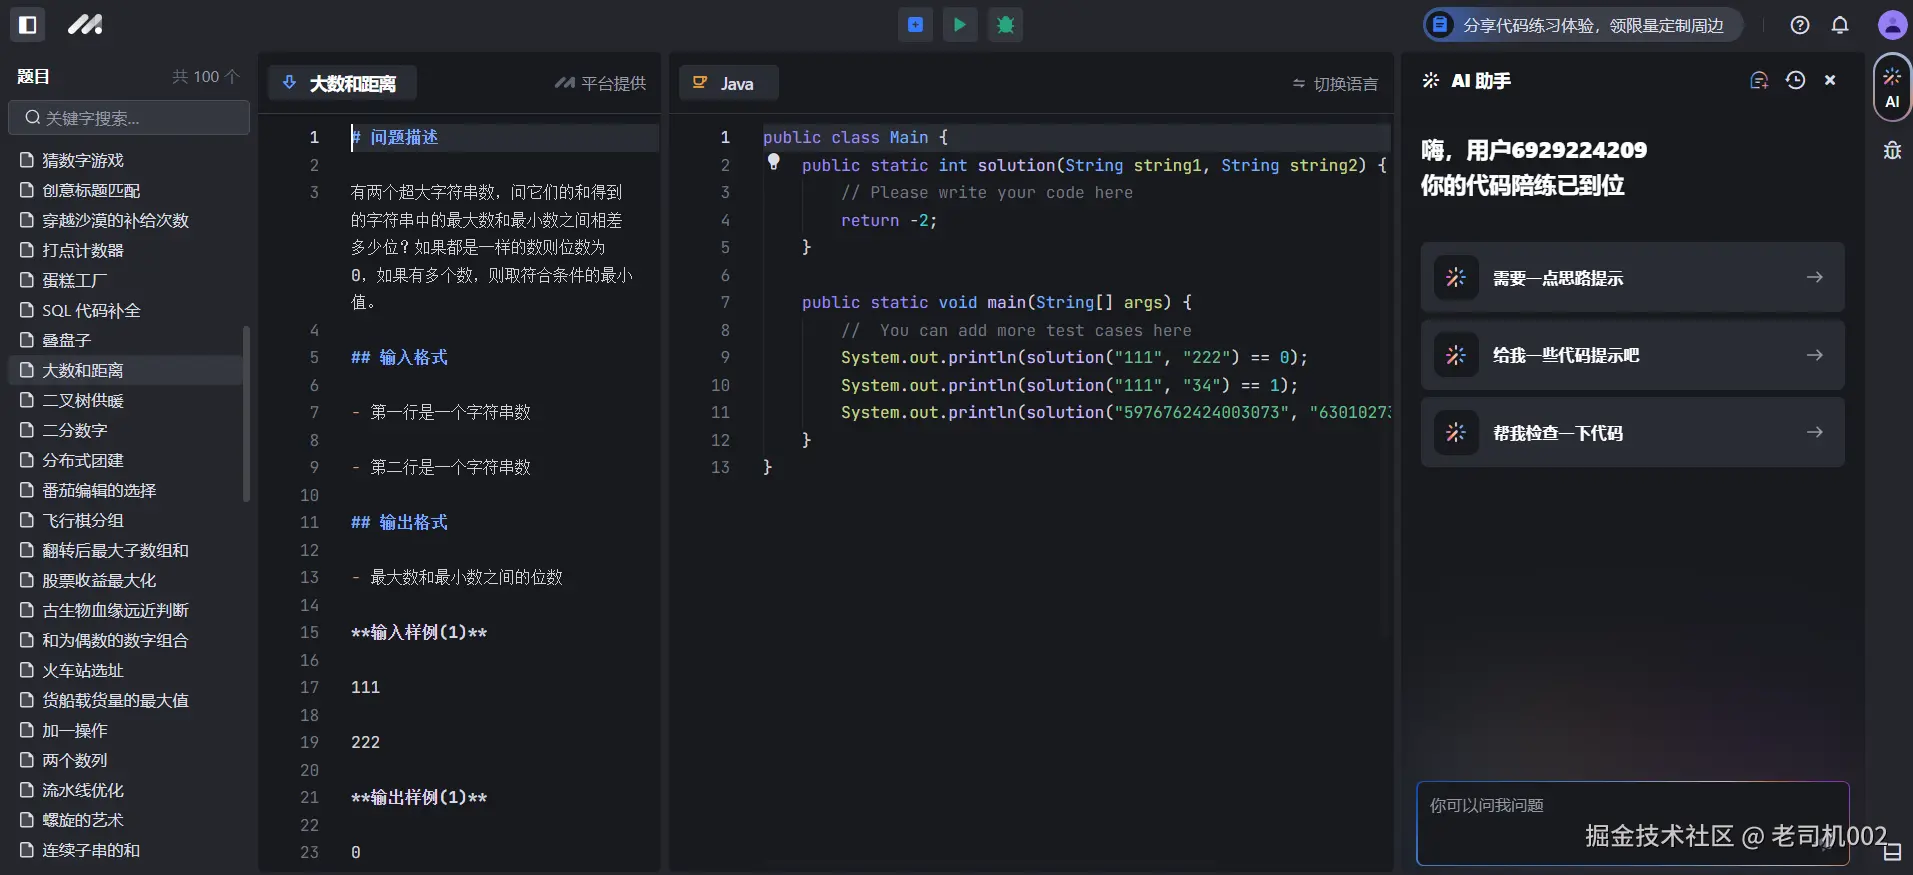1913x875 pixels.
Task: Select the 大数和距离 description tab
Action: pyautogui.click(x=342, y=83)
